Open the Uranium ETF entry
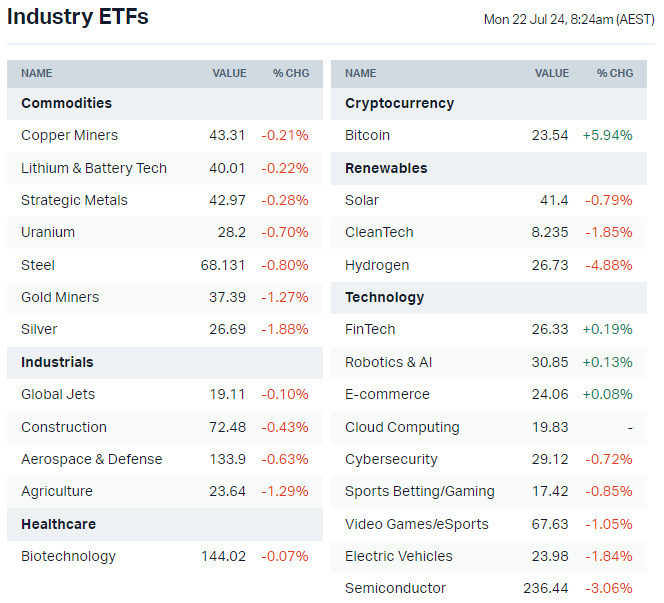This screenshot has width=664, height=603. (48, 232)
